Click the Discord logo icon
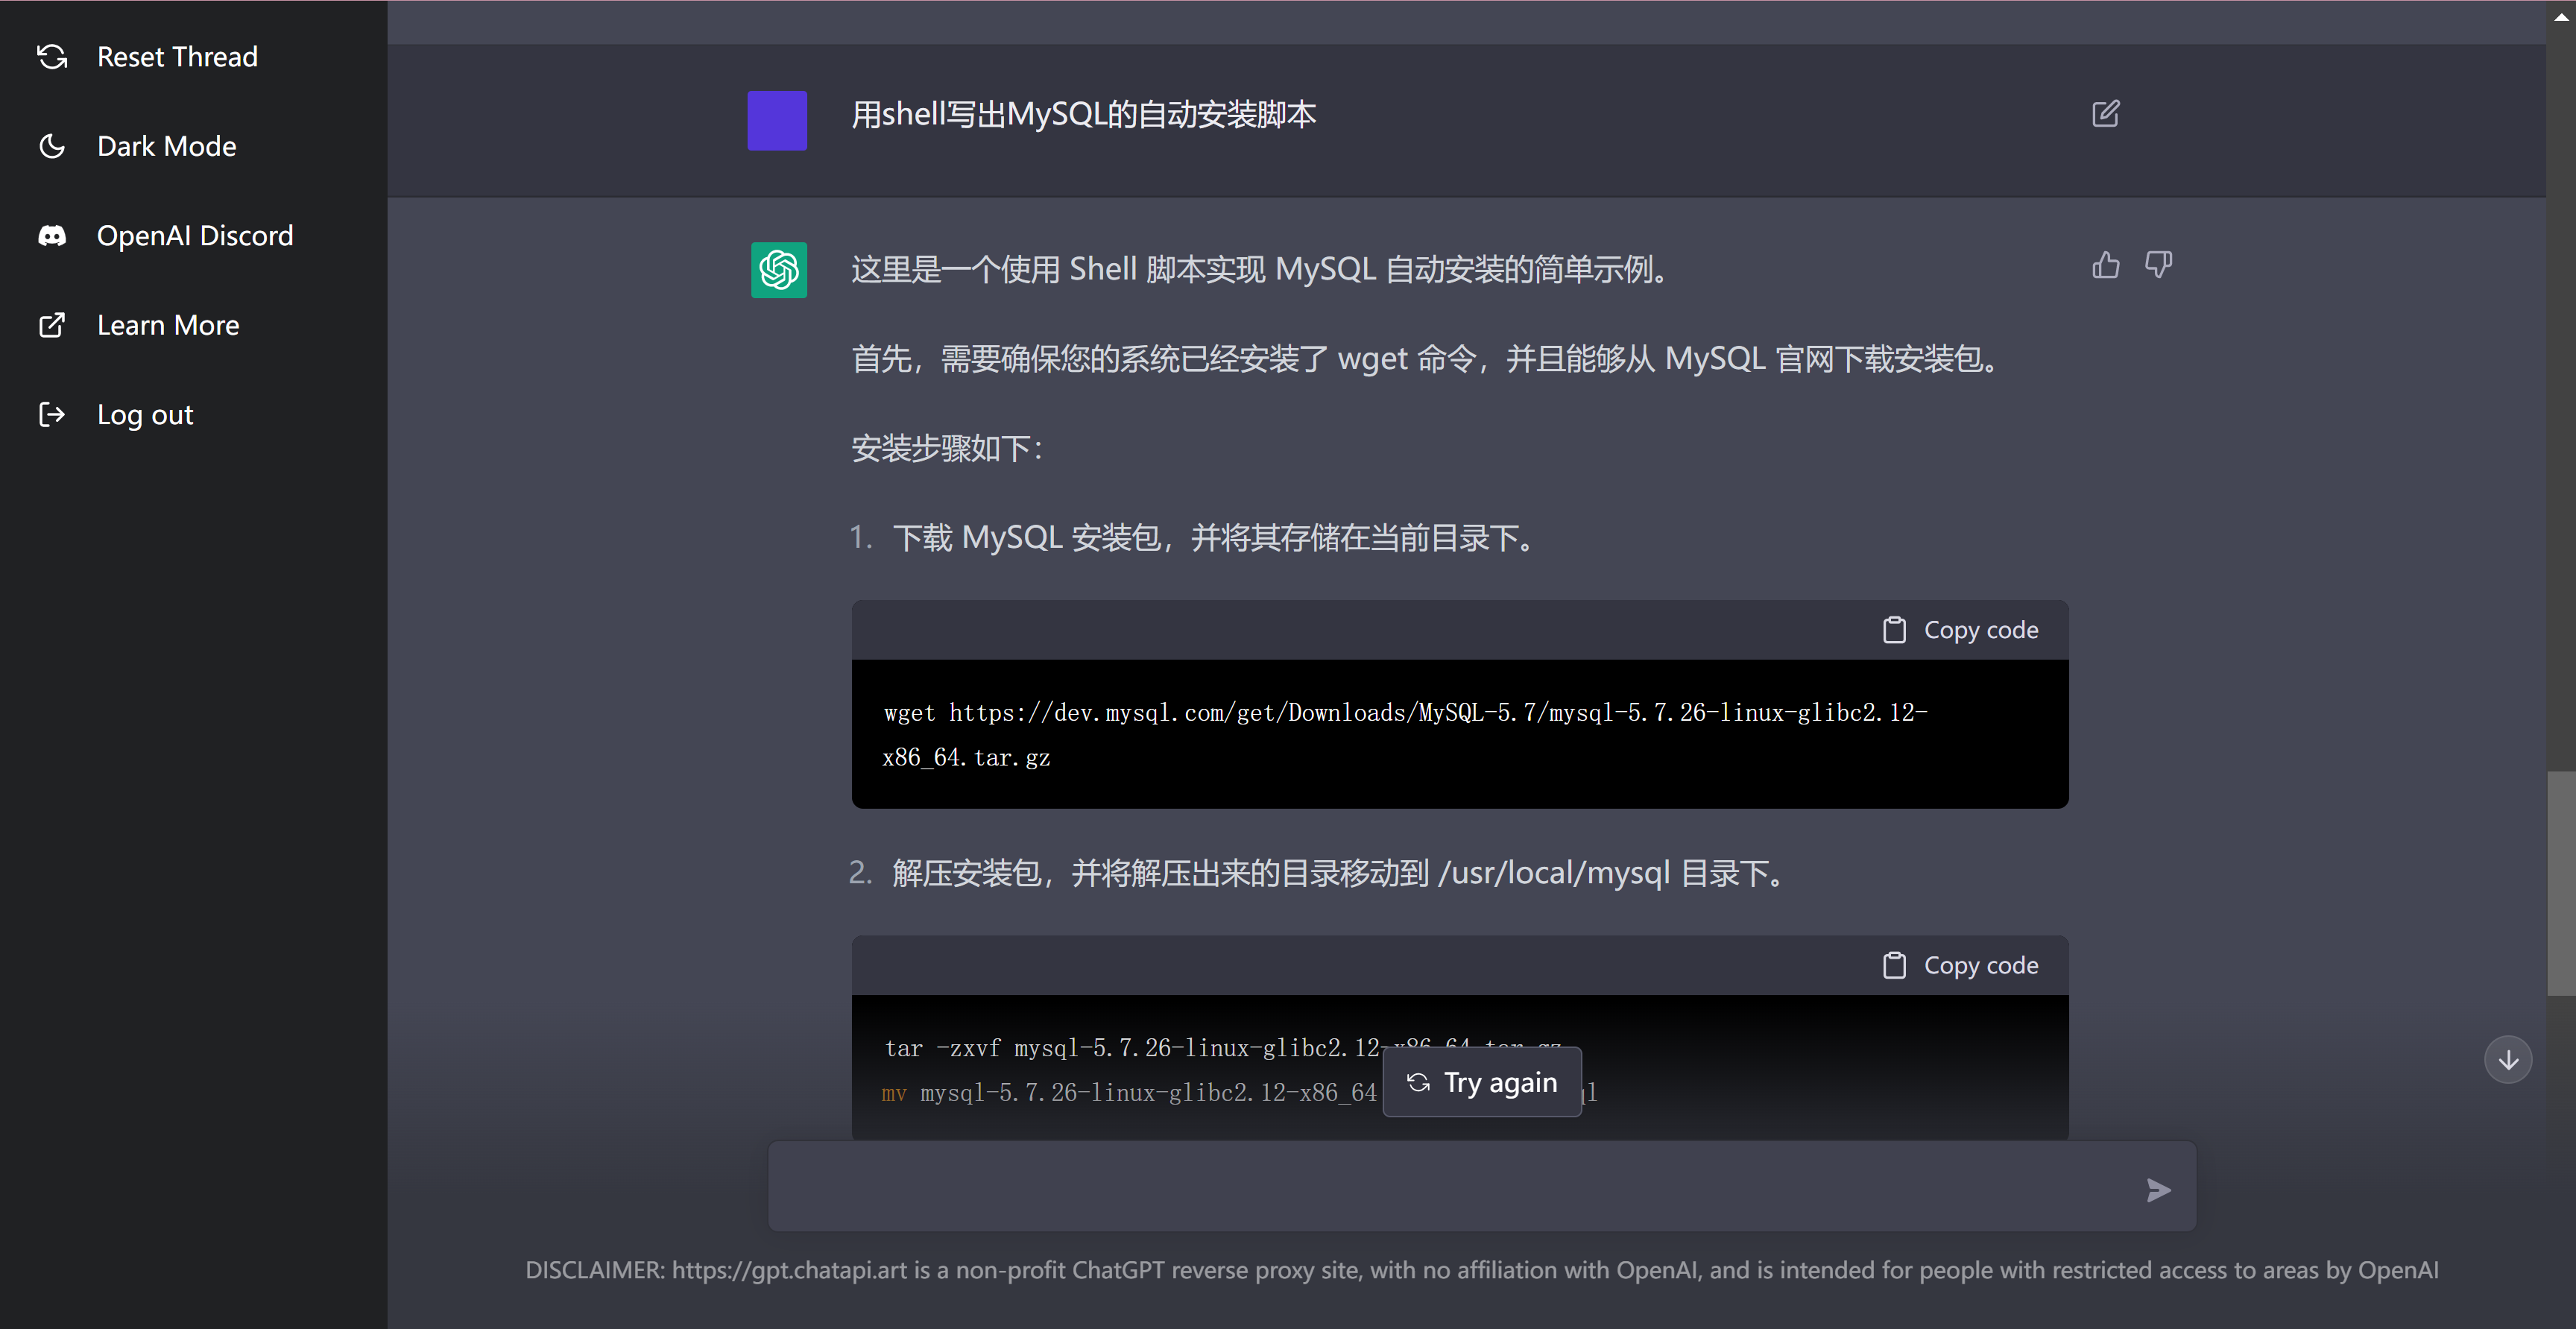 pos(52,236)
